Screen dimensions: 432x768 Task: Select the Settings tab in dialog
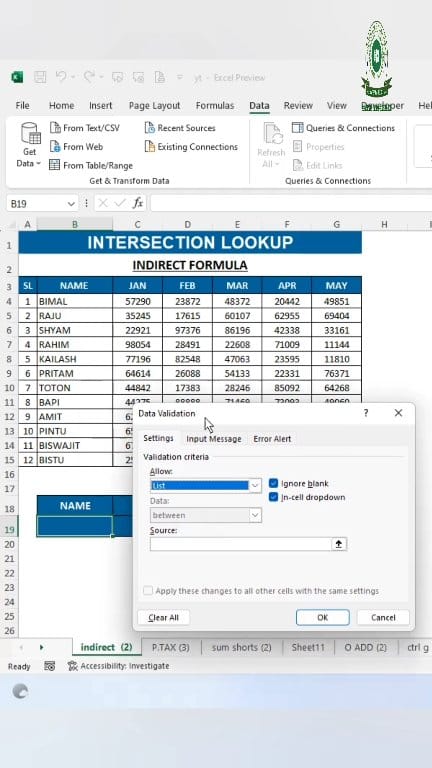pyautogui.click(x=158, y=438)
